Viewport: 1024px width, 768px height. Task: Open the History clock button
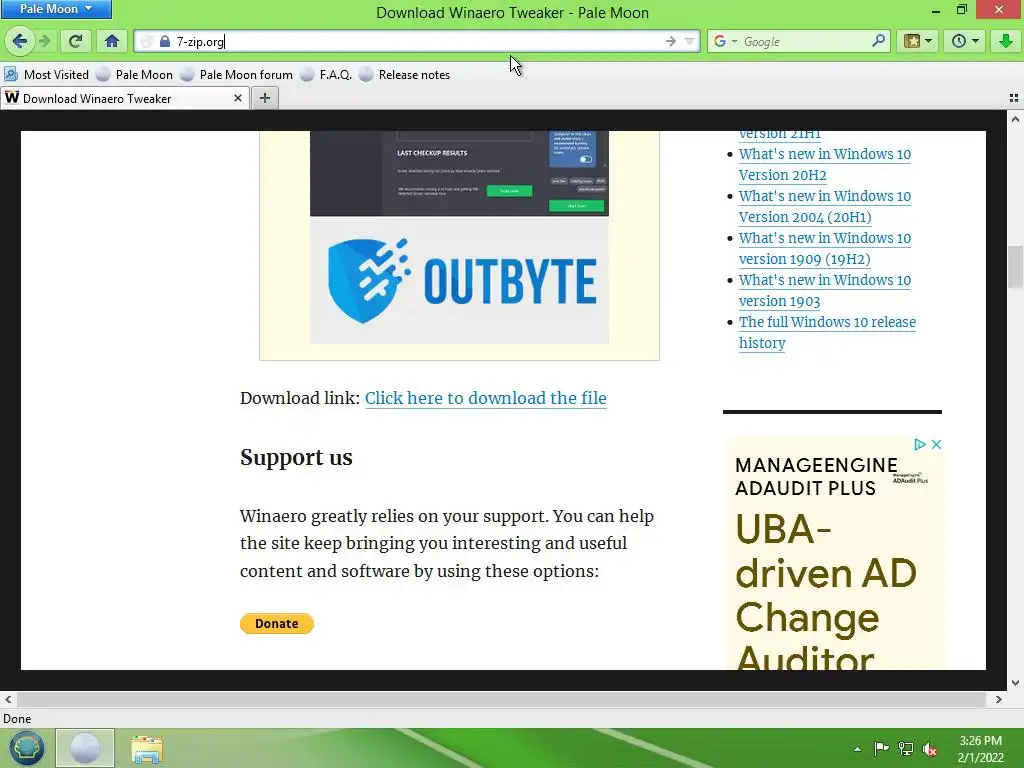point(965,42)
